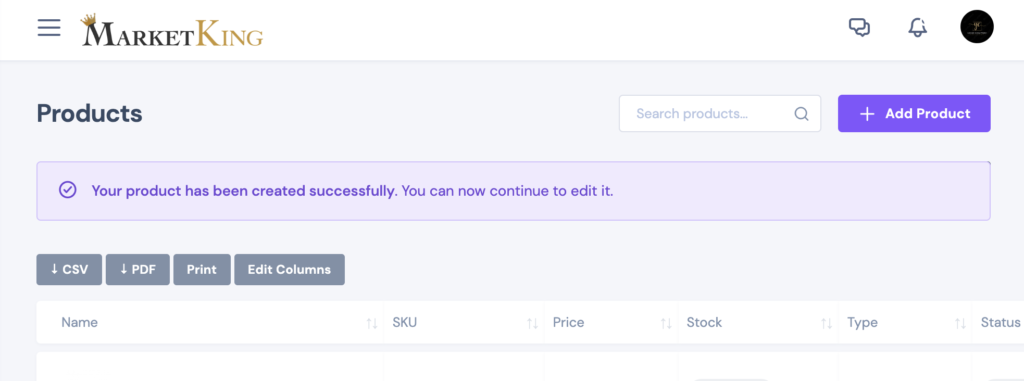Click the Add Product button
The image size is (1024, 381).
click(x=914, y=114)
